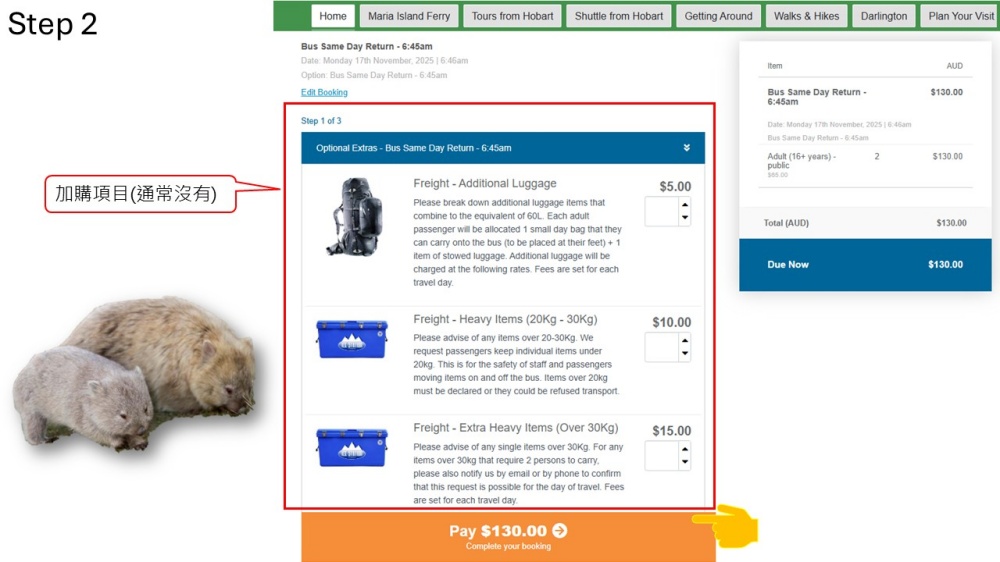Image resolution: width=1000 pixels, height=562 pixels.
Task: Open the Walks & Hikes tab
Action: pos(806,16)
